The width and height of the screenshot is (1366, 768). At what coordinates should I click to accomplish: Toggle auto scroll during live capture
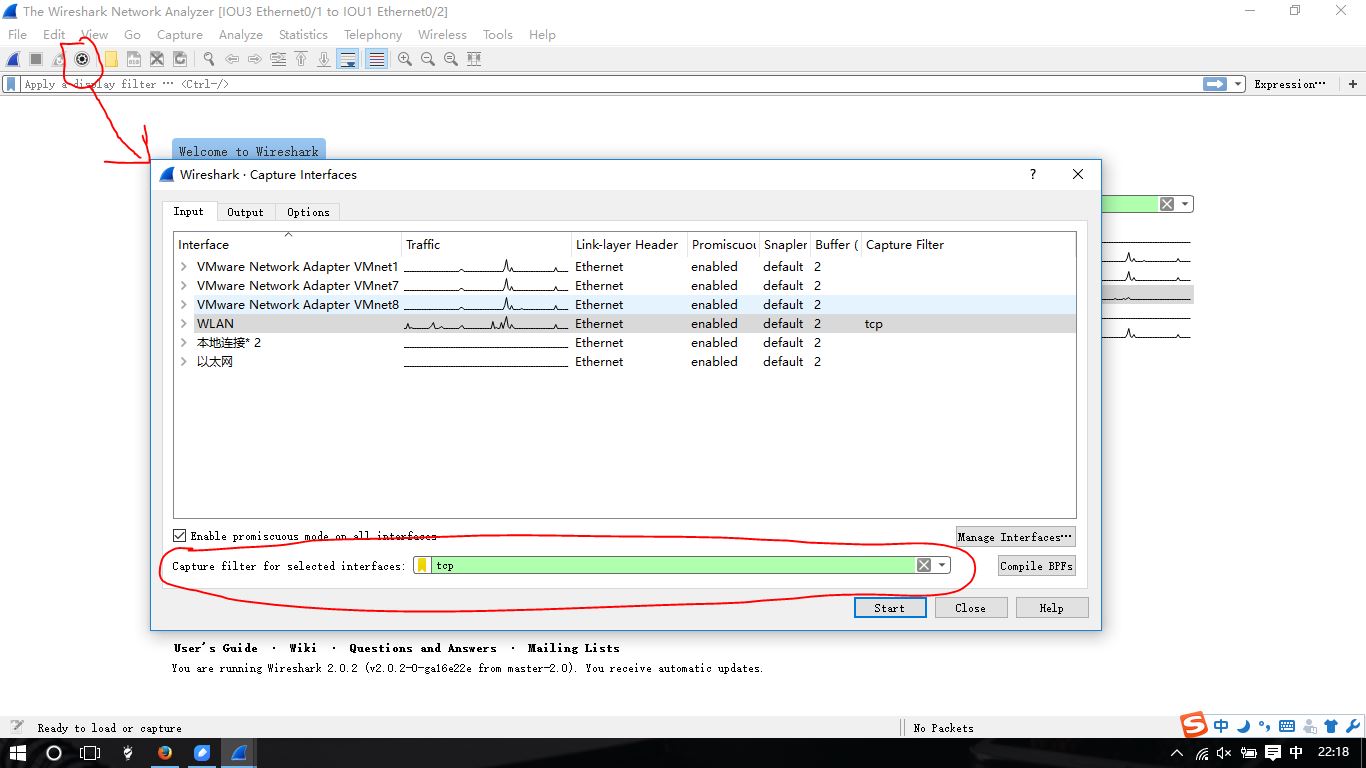[x=348, y=59]
